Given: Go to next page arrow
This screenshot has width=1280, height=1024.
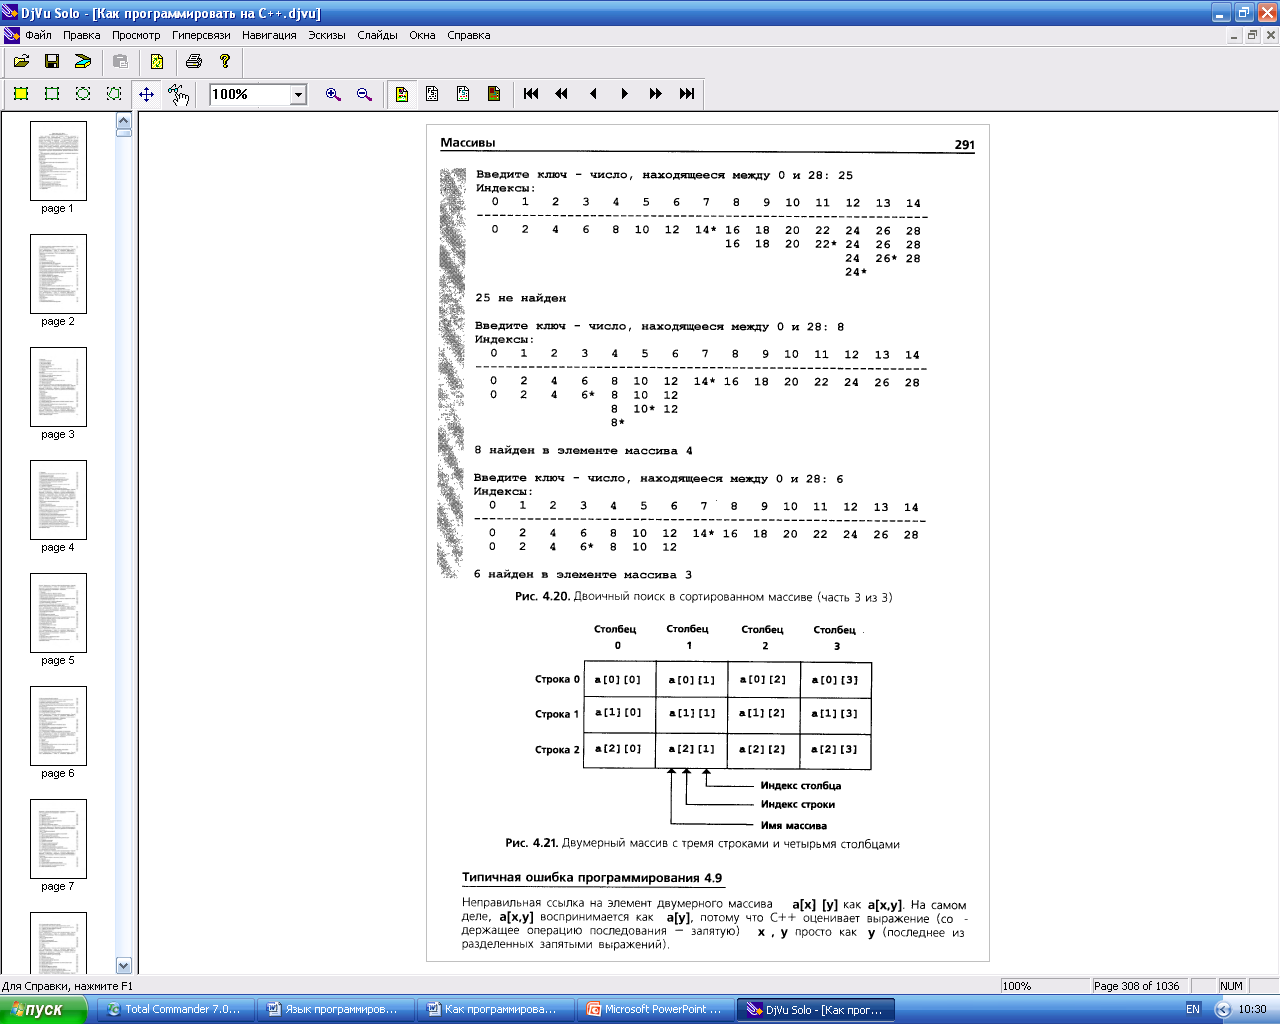Looking at the screenshot, I should click(624, 94).
